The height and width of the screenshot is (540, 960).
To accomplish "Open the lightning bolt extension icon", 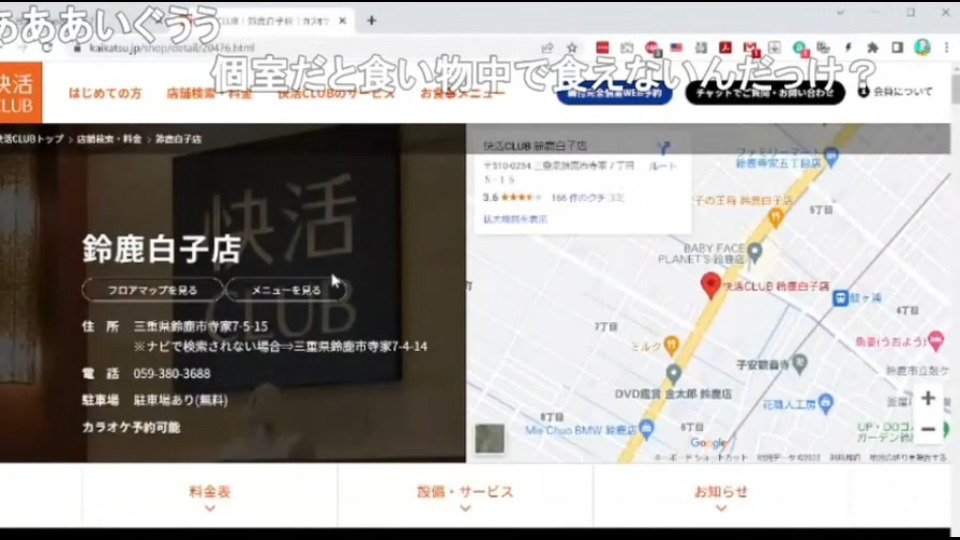I will click(849, 47).
